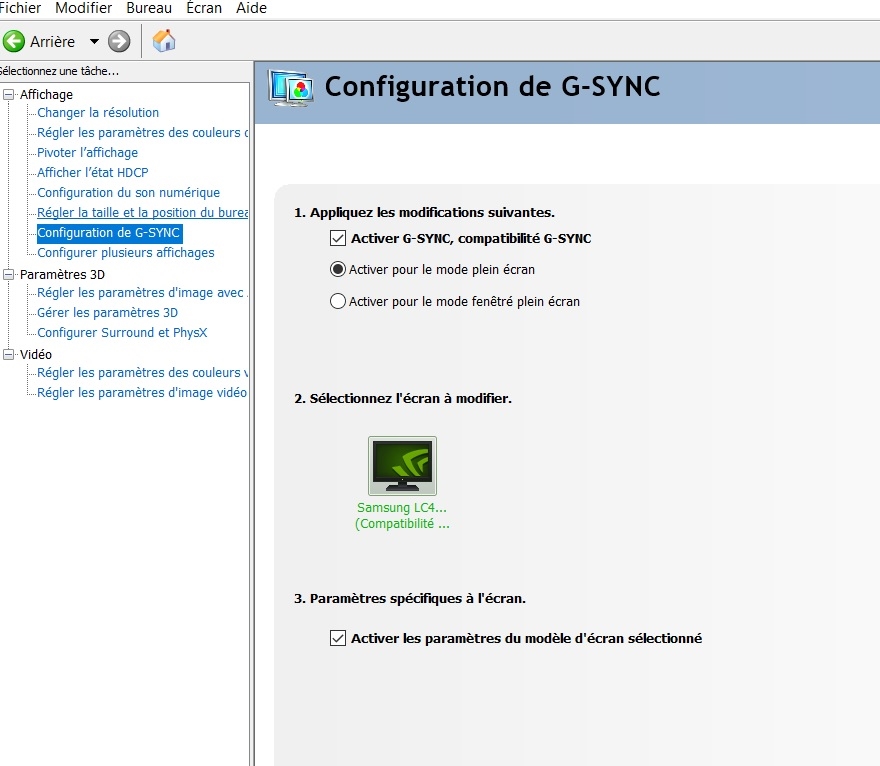Toggle Activer les paramètres du modèle d'écran

[338, 638]
